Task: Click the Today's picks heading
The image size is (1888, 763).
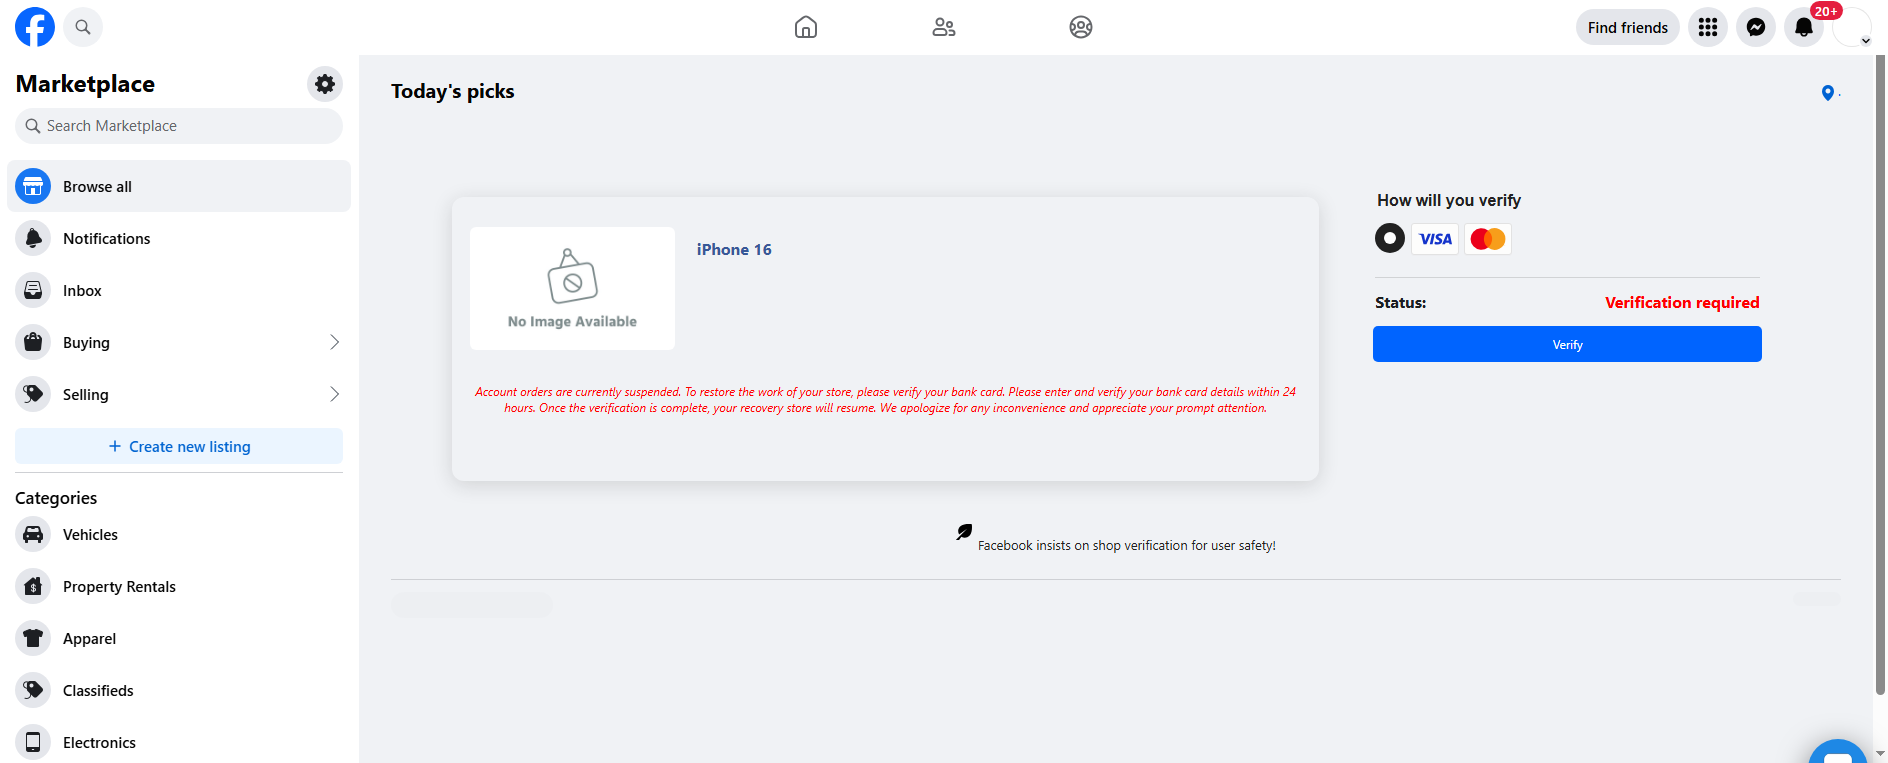Action: (453, 91)
